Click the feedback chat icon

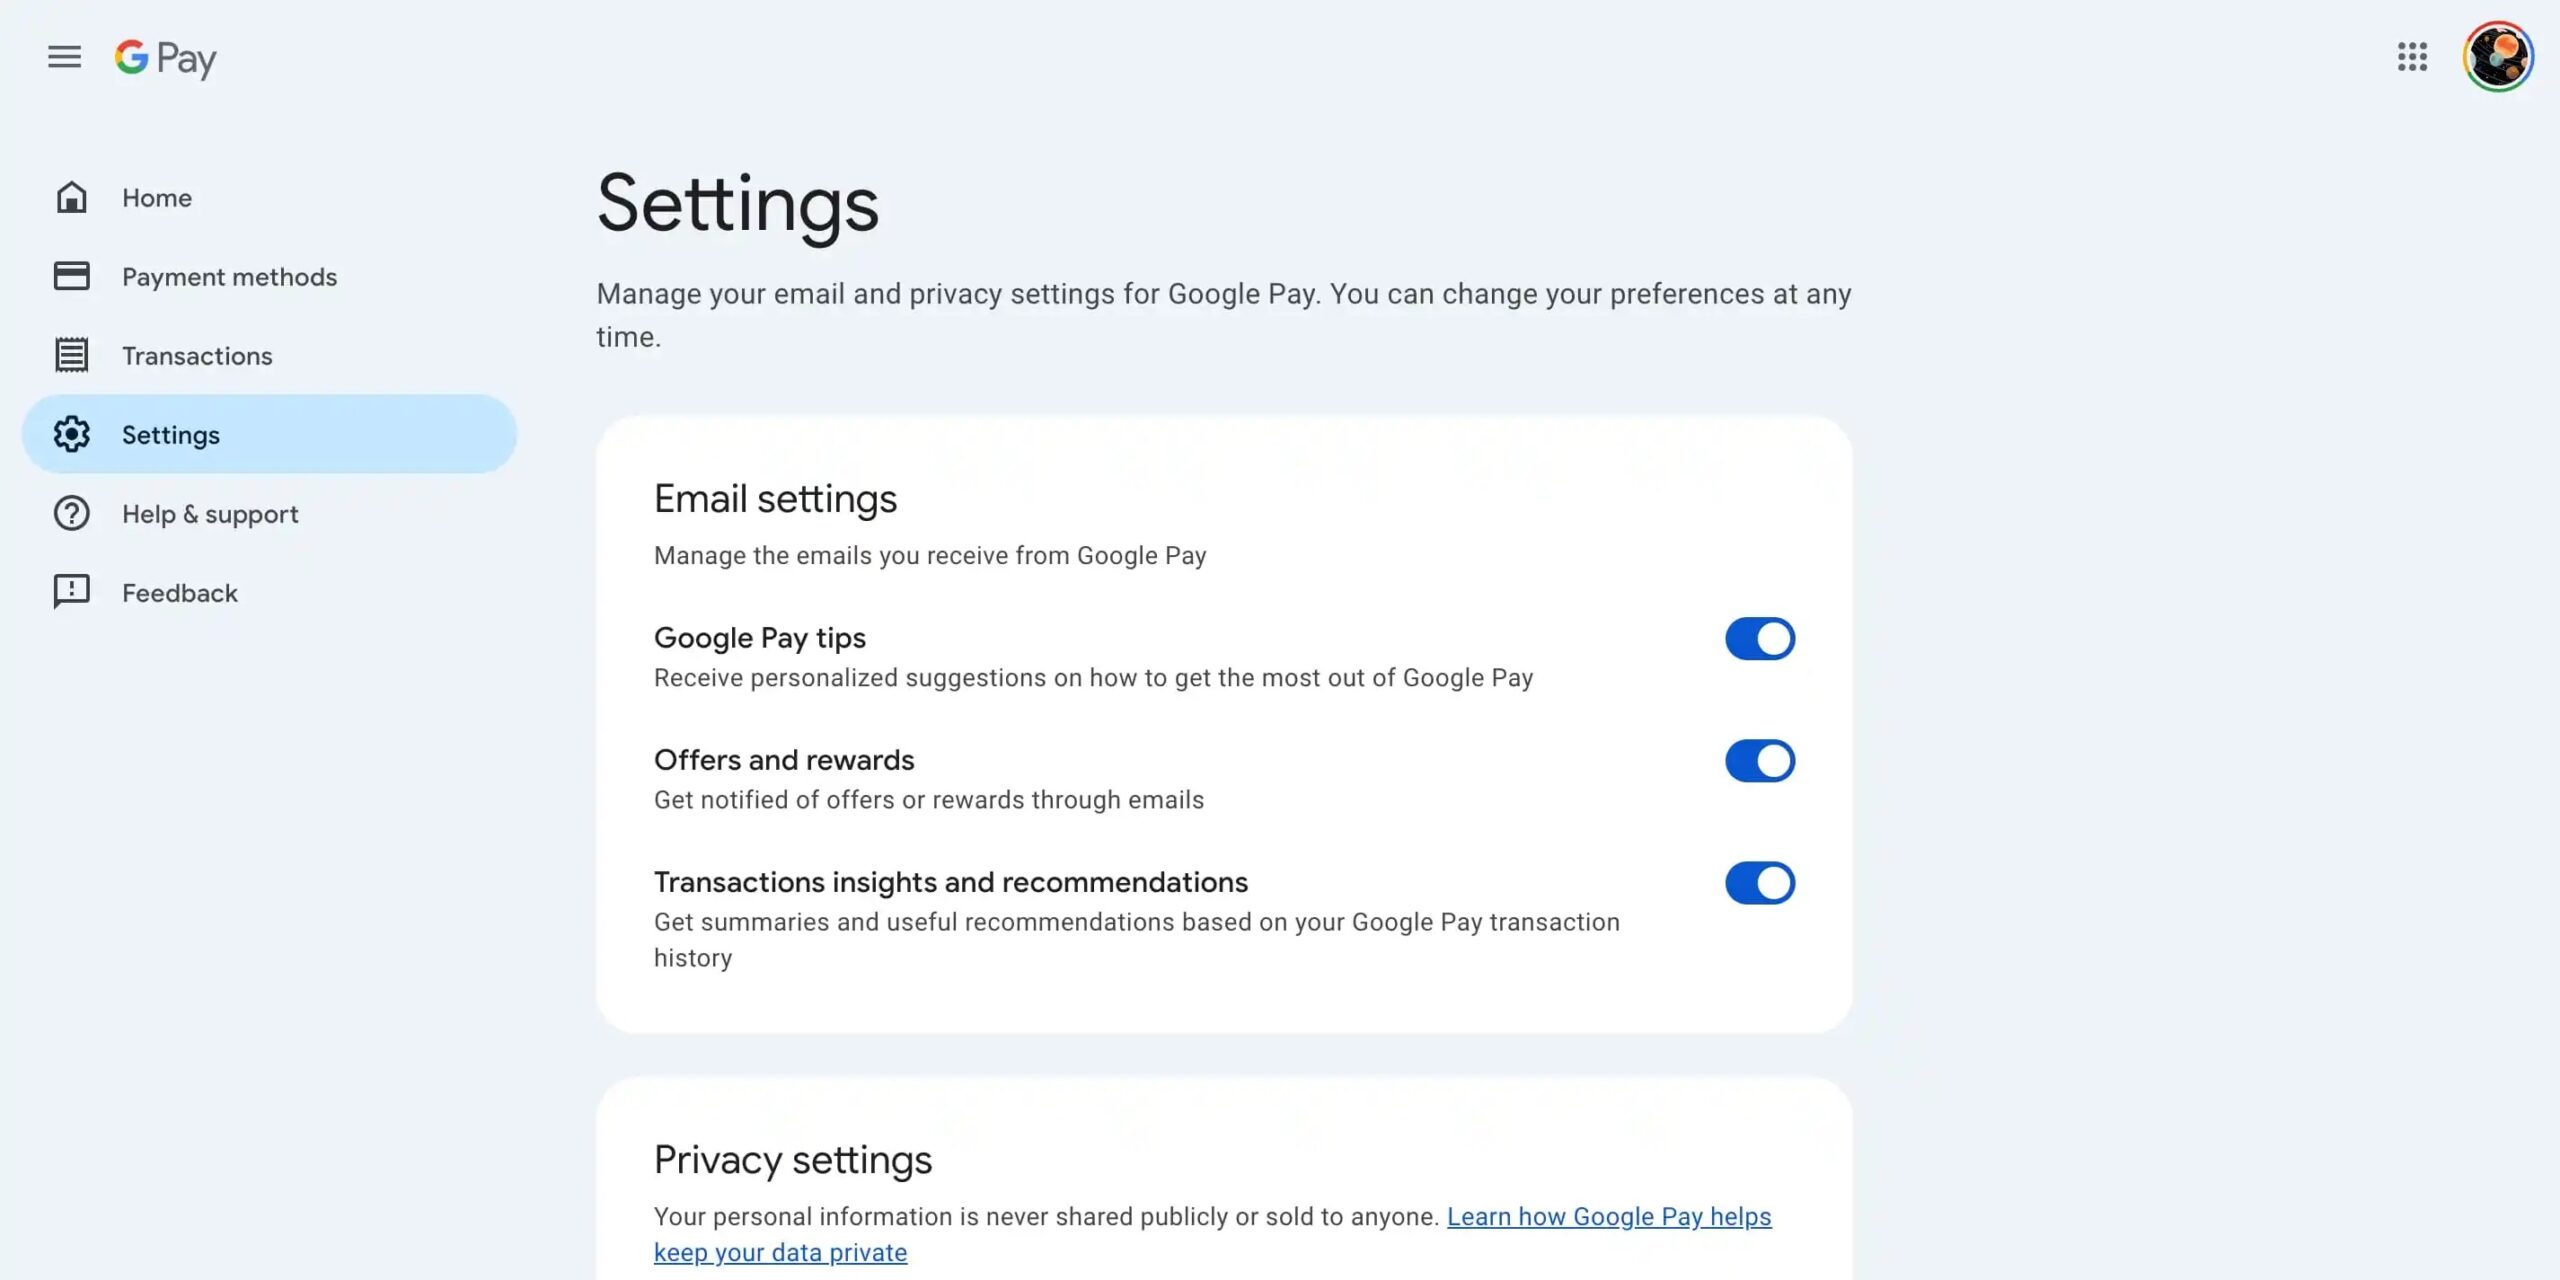(x=70, y=593)
